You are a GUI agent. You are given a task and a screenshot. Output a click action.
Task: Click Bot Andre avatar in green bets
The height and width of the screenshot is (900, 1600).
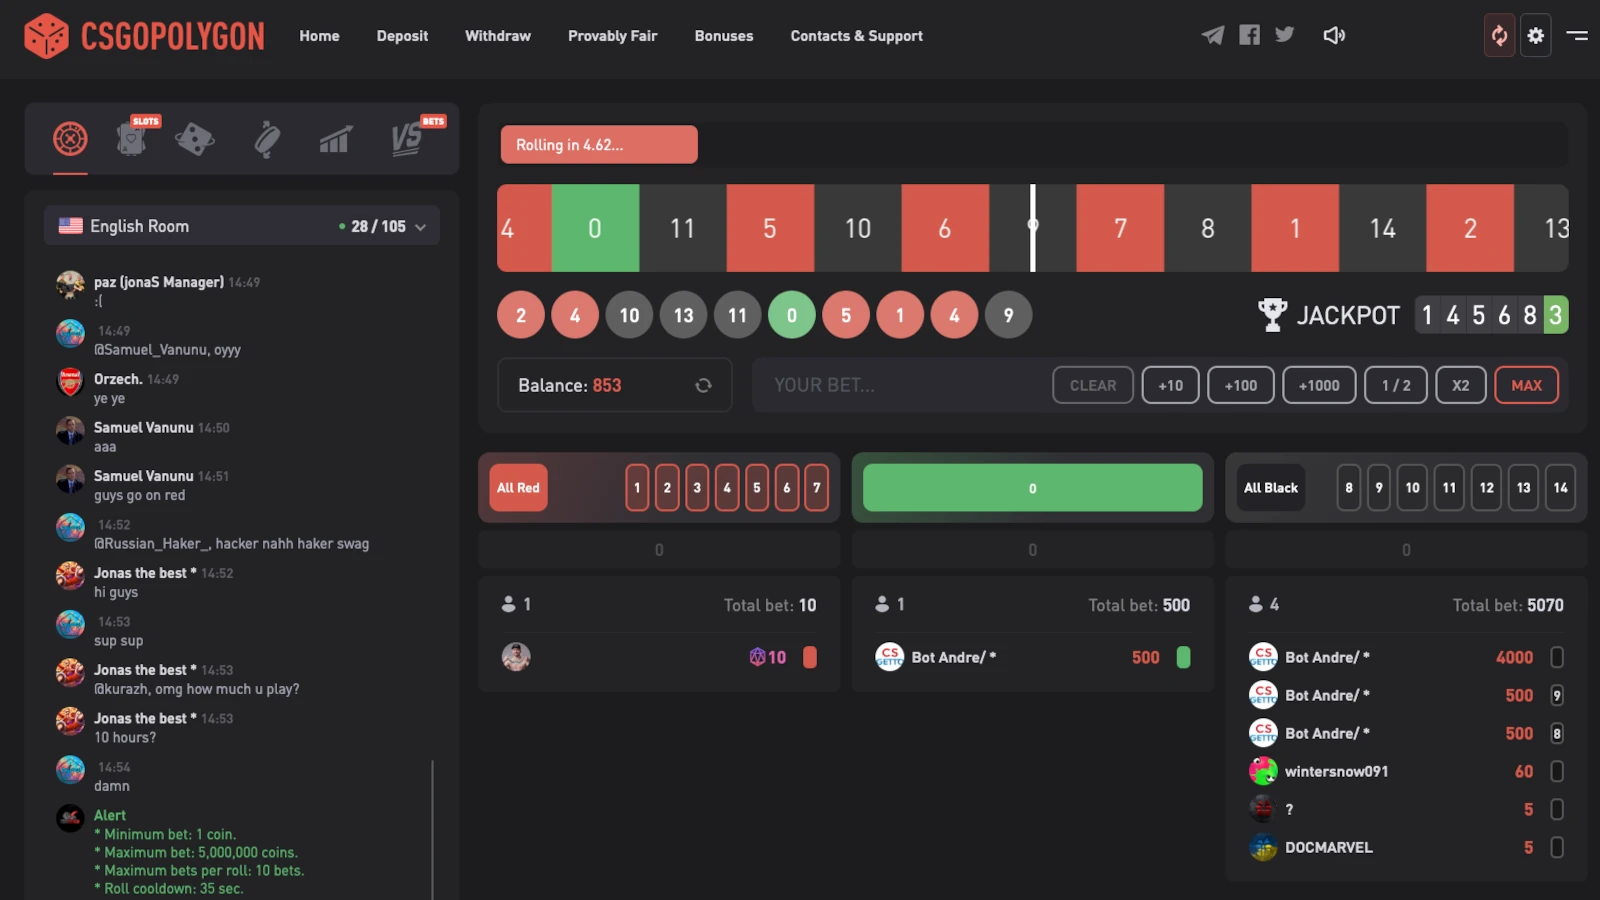889,657
